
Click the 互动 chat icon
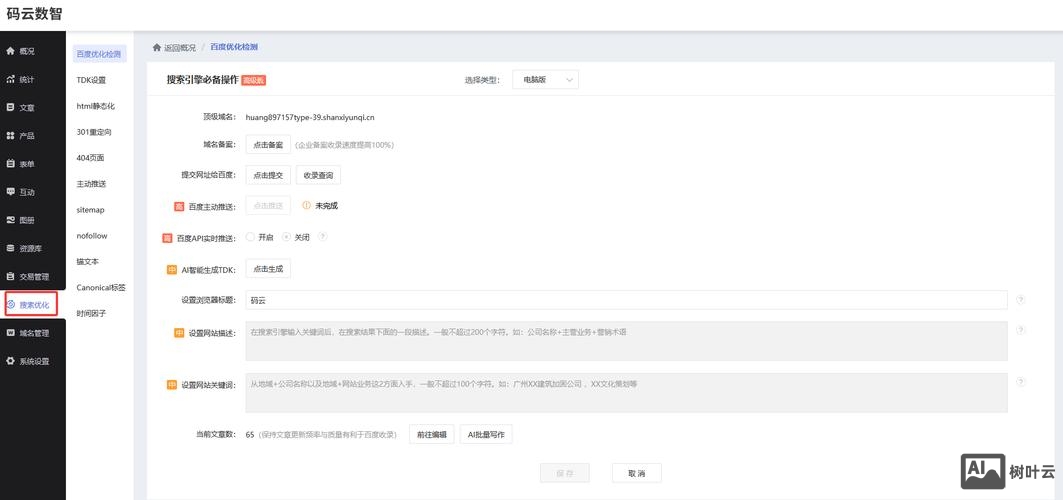(x=10, y=192)
